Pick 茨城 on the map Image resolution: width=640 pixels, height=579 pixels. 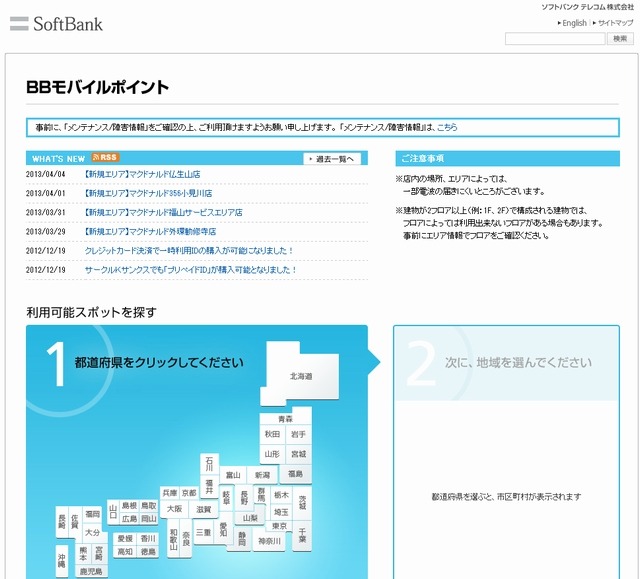coord(302,503)
